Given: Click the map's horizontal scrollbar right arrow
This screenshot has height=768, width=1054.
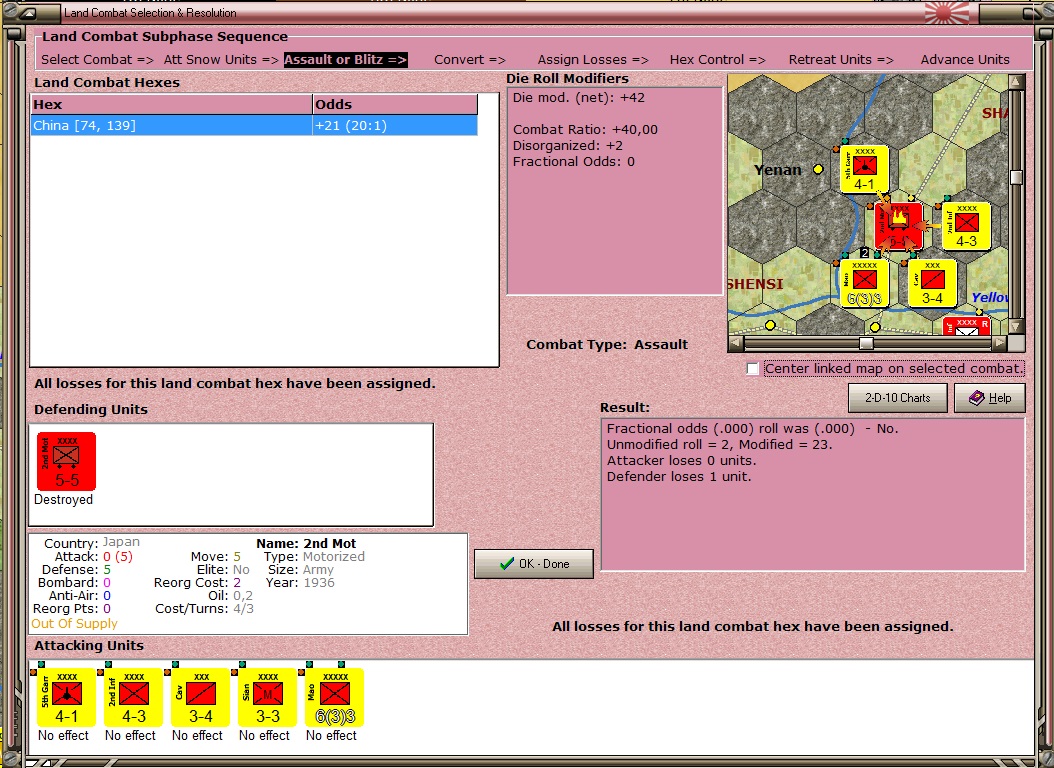Looking at the screenshot, I should 1000,343.
